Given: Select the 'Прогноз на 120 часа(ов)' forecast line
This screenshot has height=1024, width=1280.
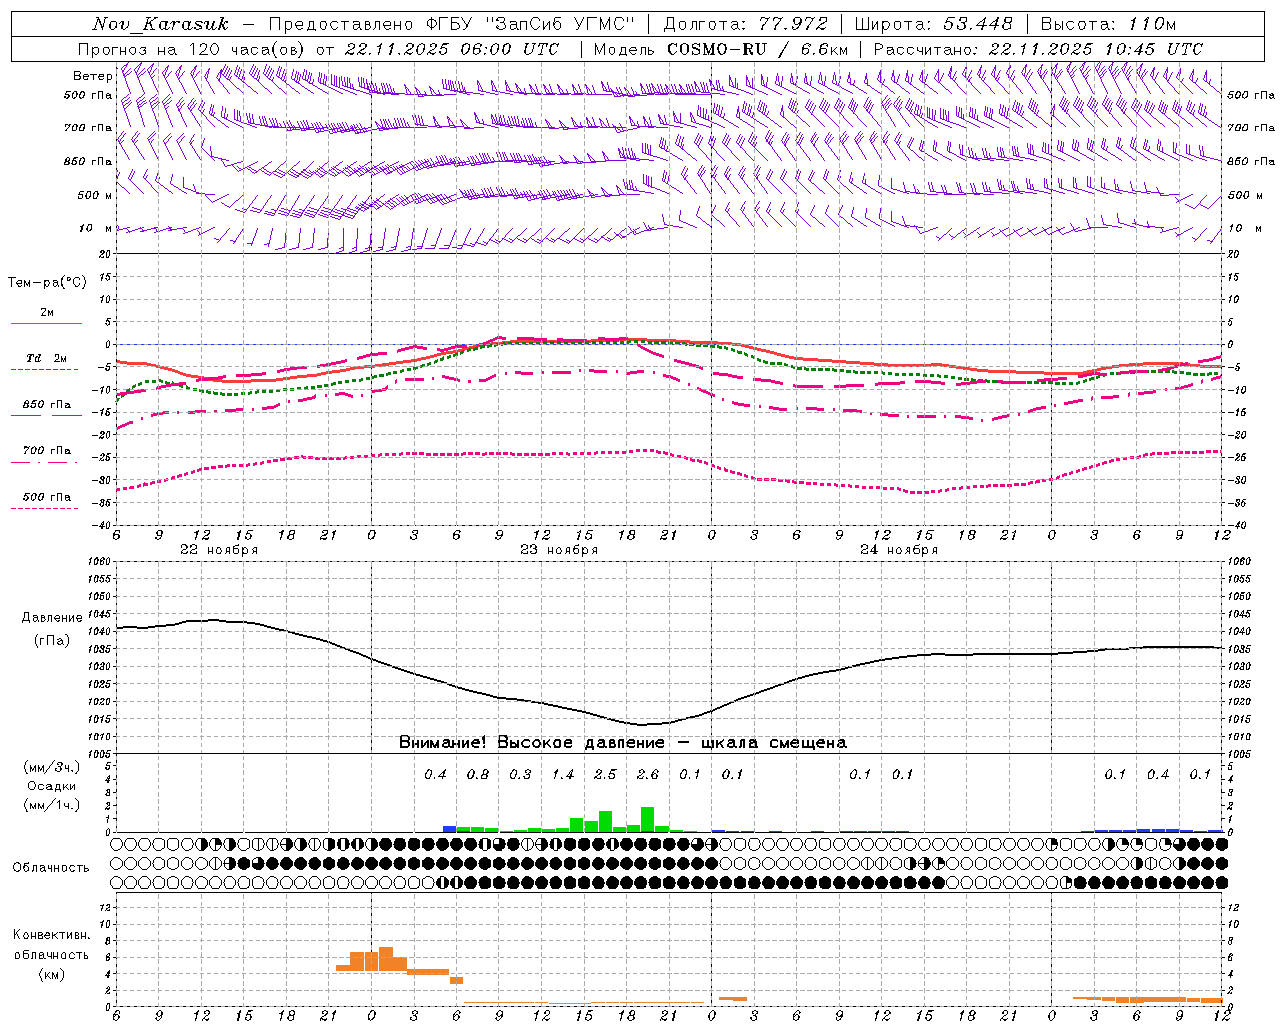Looking at the screenshot, I should [x=192, y=49].
